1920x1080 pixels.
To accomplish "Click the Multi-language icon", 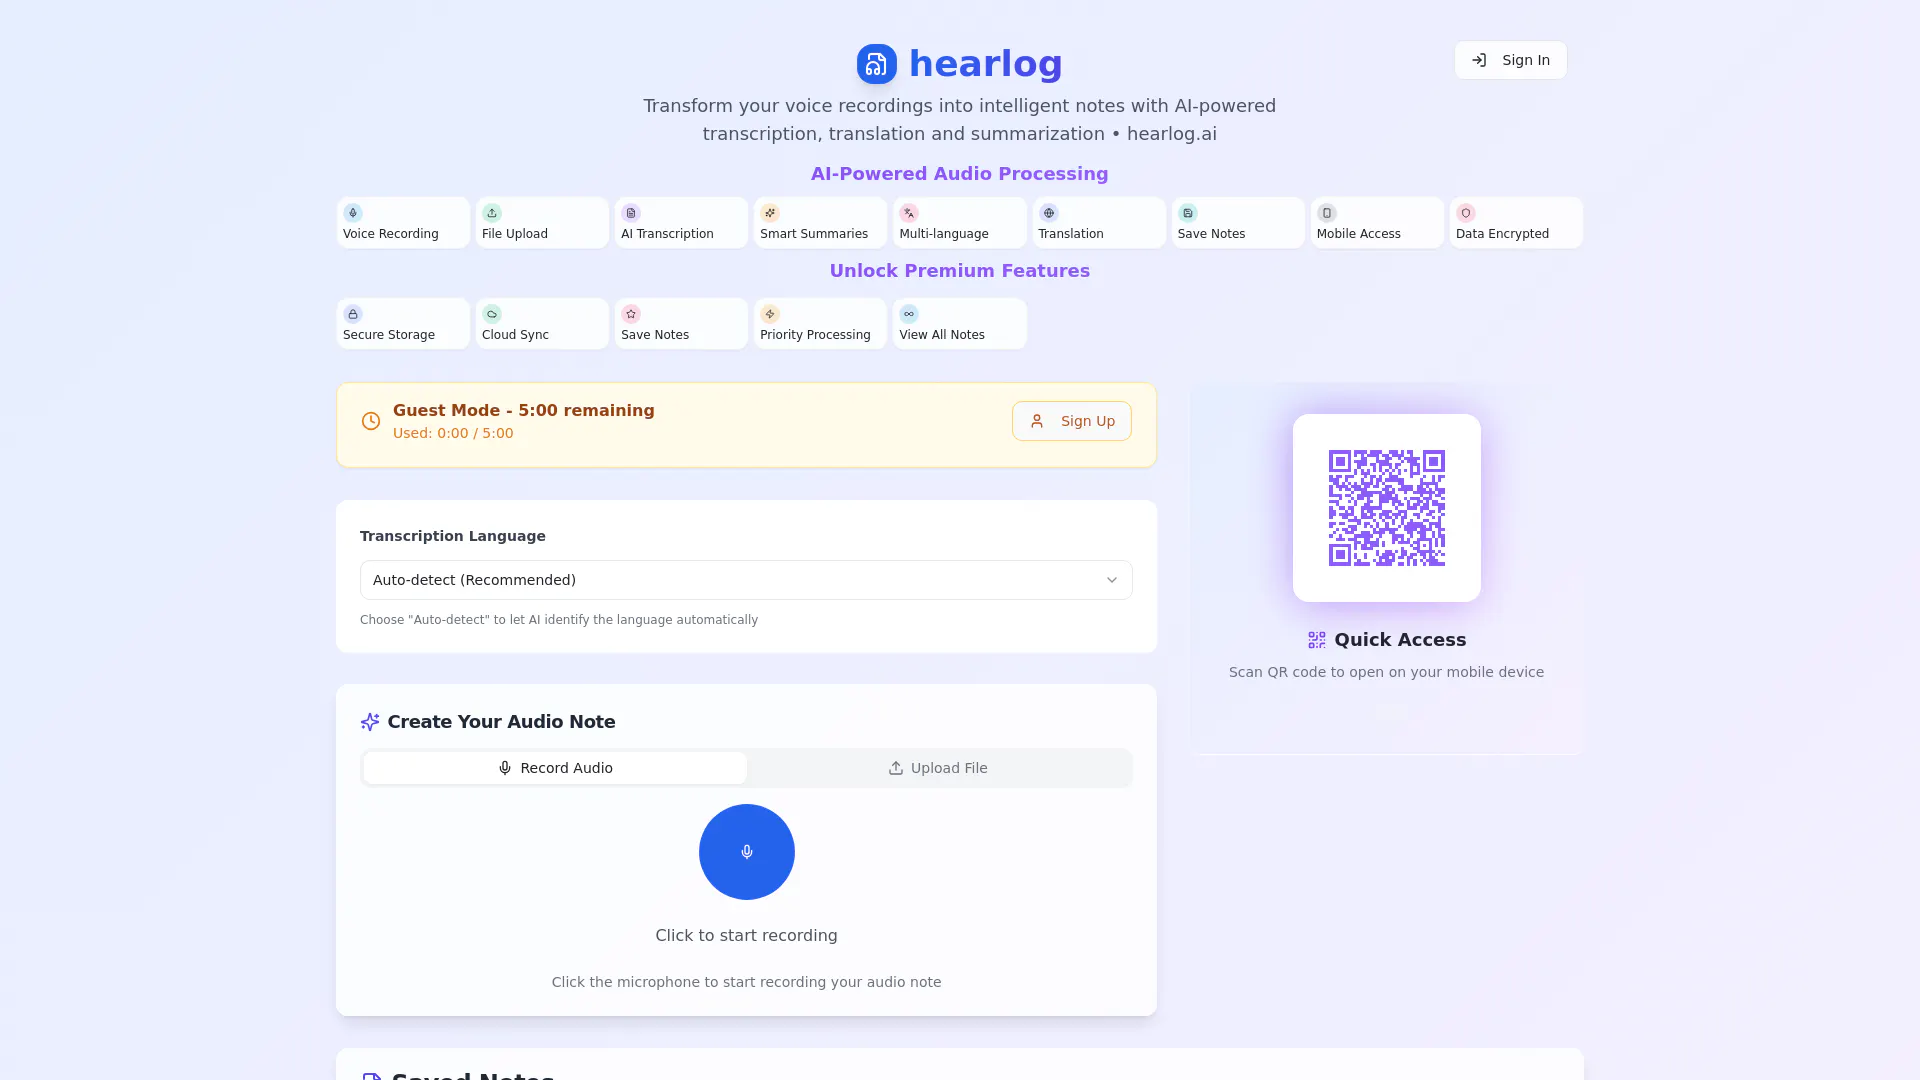I will pyautogui.click(x=909, y=213).
